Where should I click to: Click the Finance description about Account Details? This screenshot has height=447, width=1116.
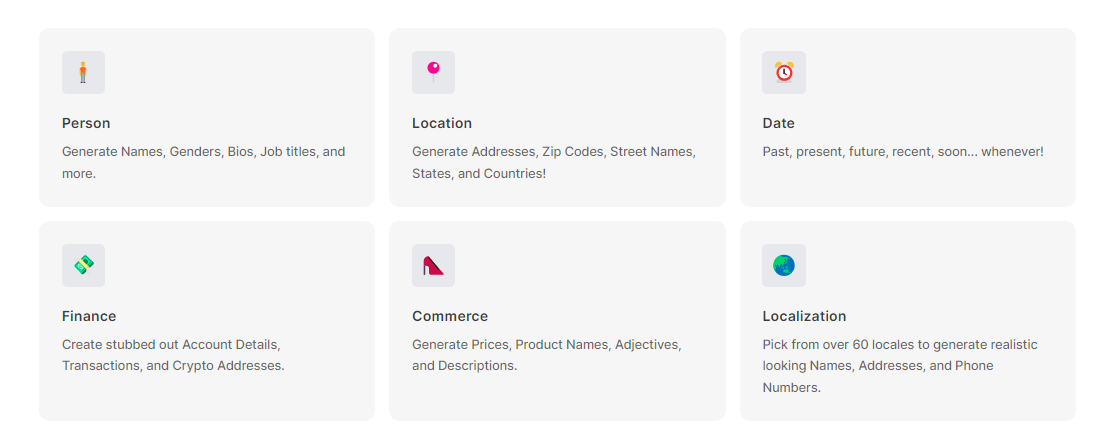pos(173,355)
